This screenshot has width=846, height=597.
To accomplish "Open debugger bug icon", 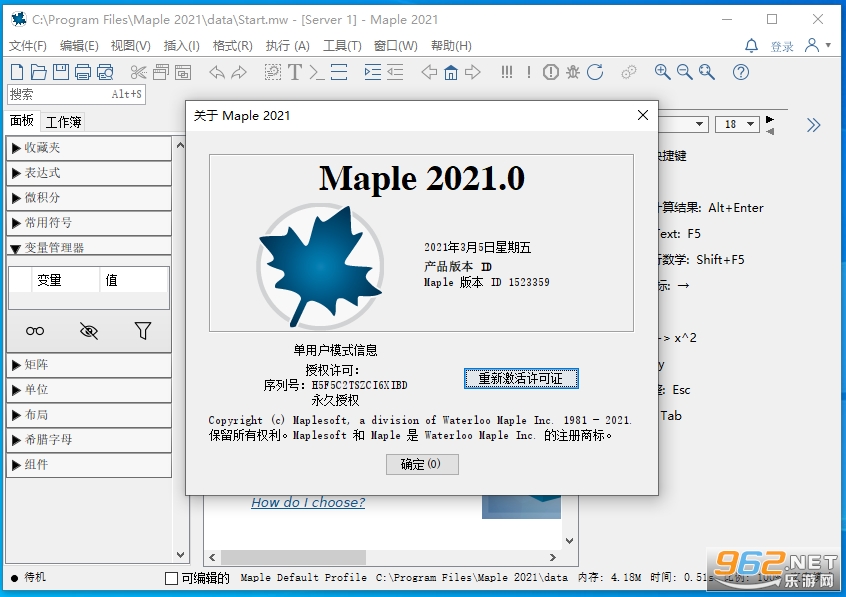I will (x=573, y=72).
